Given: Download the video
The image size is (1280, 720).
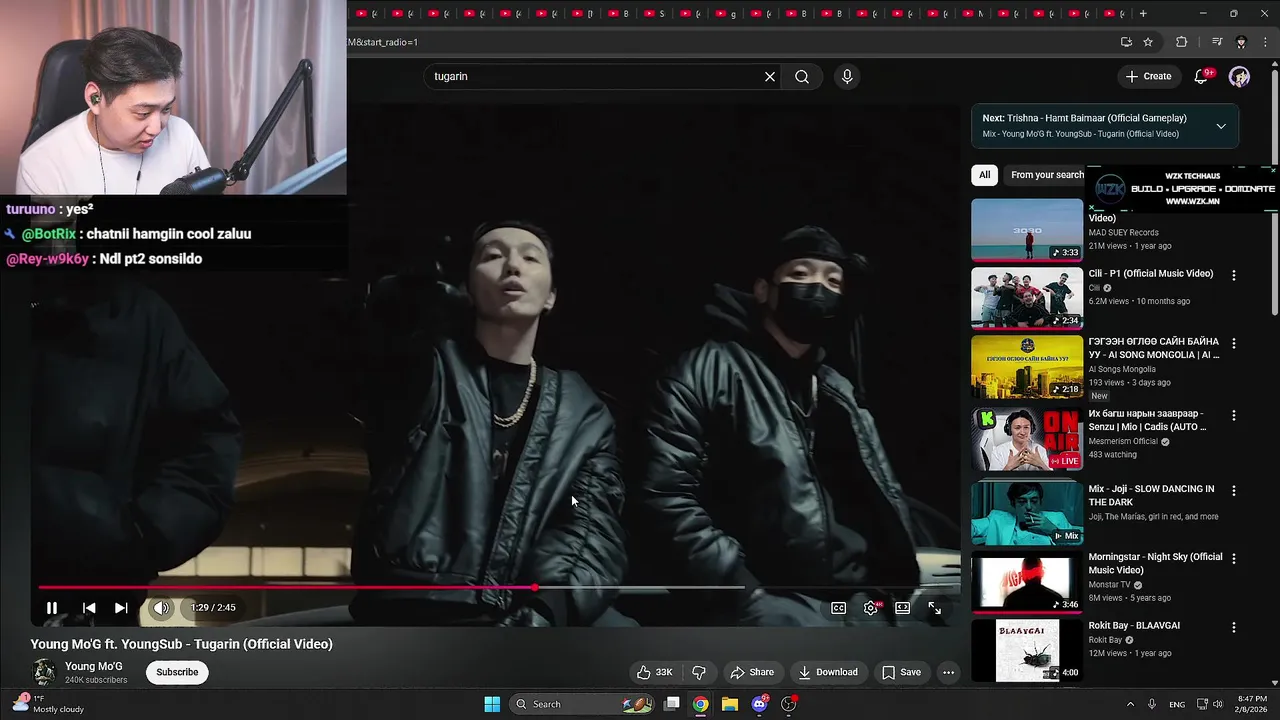Looking at the screenshot, I should coord(828,672).
